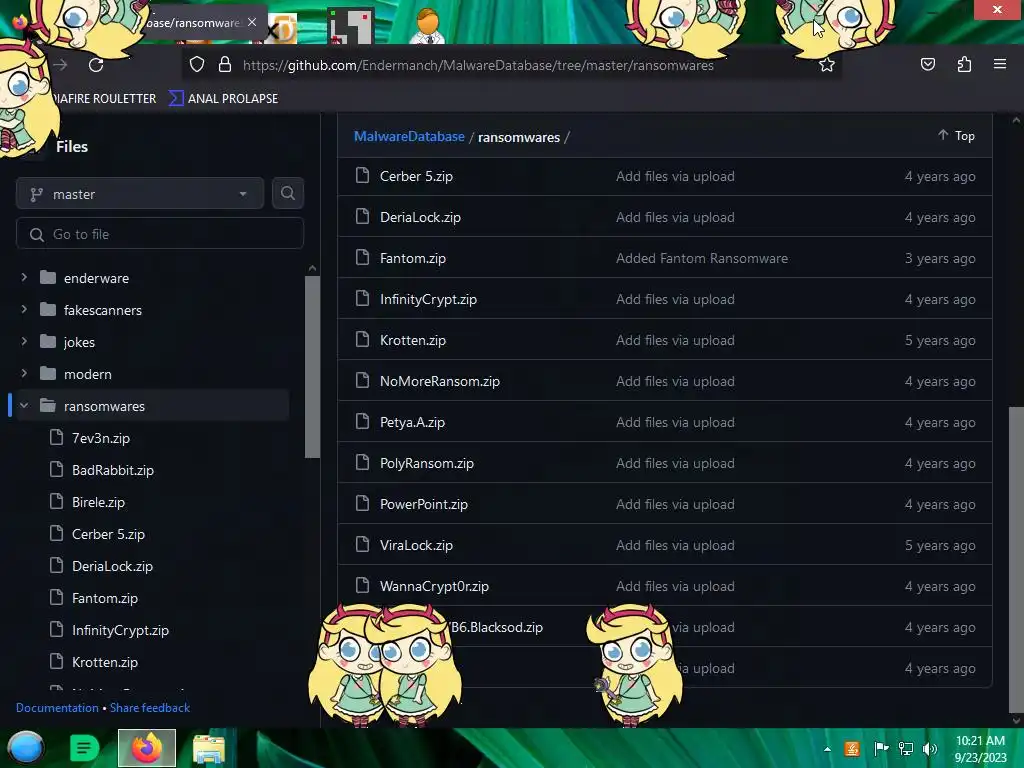Open Krotten.zip in the file list
The width and height of the screenshot is (1024, 768).
click(x=413, y=340)
